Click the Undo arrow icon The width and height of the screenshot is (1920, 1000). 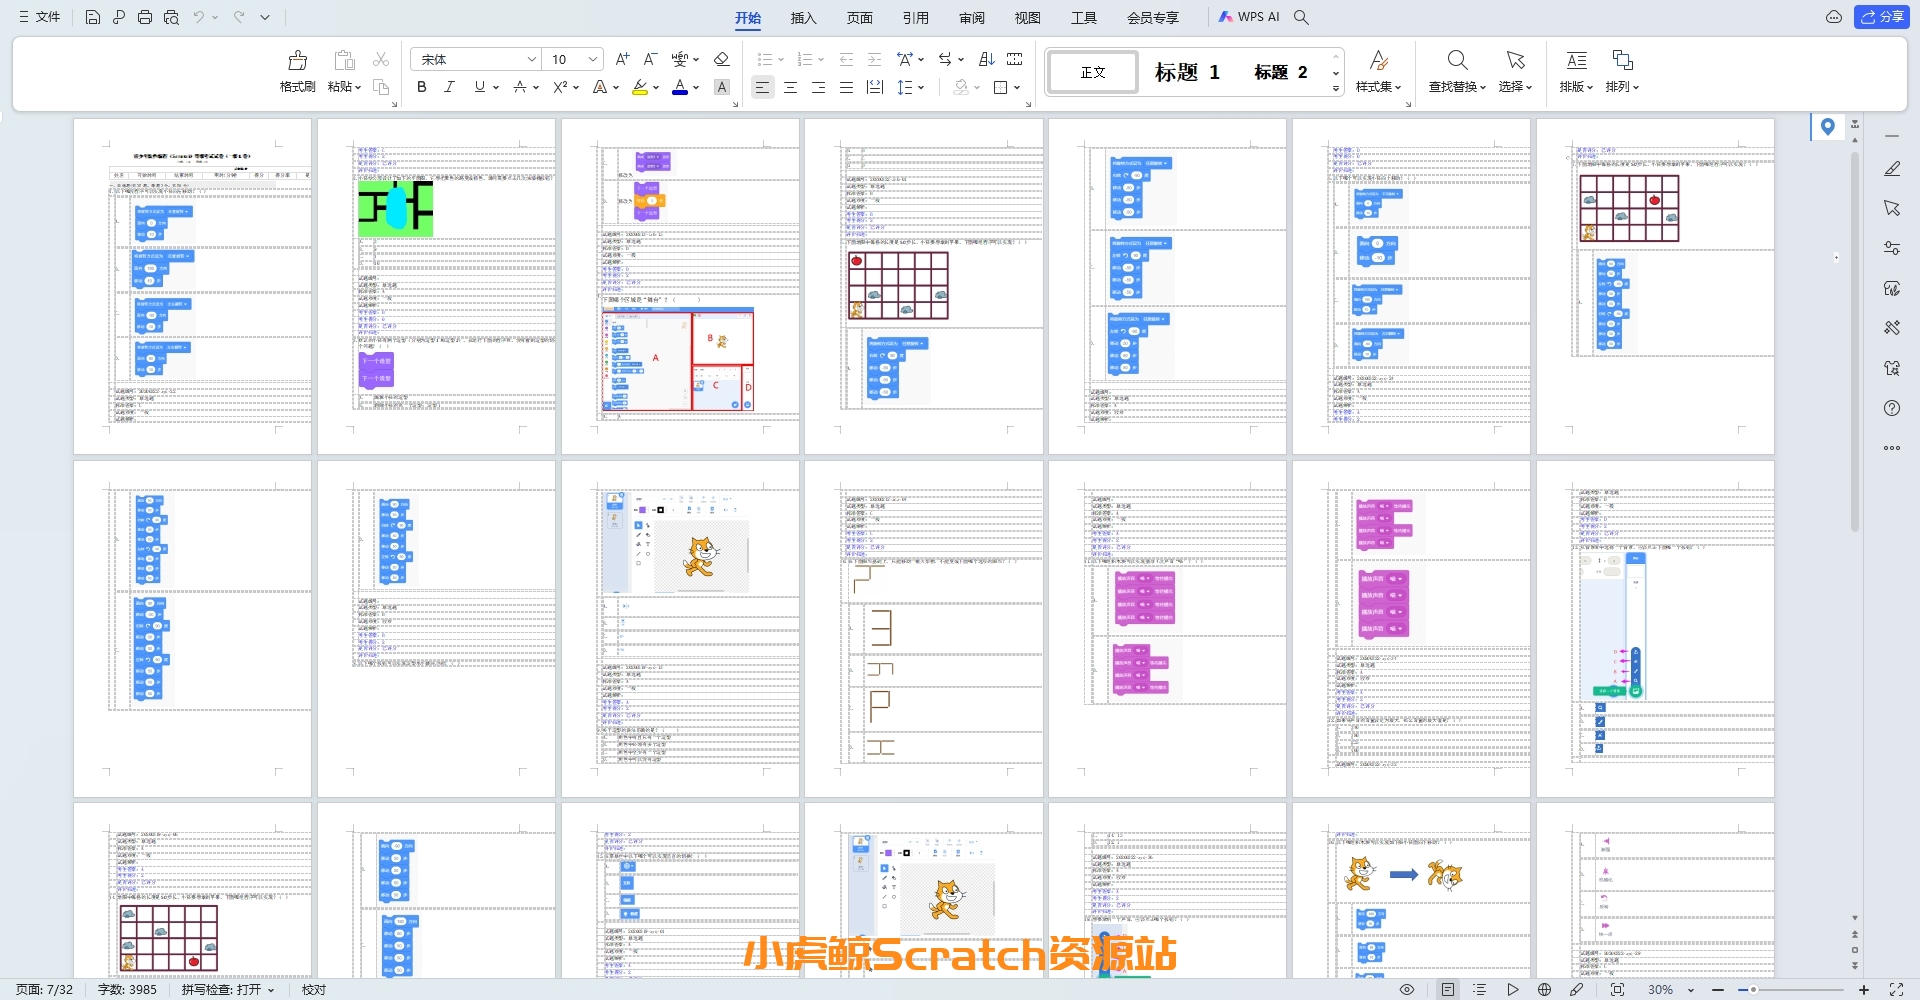tap(199, 17)
